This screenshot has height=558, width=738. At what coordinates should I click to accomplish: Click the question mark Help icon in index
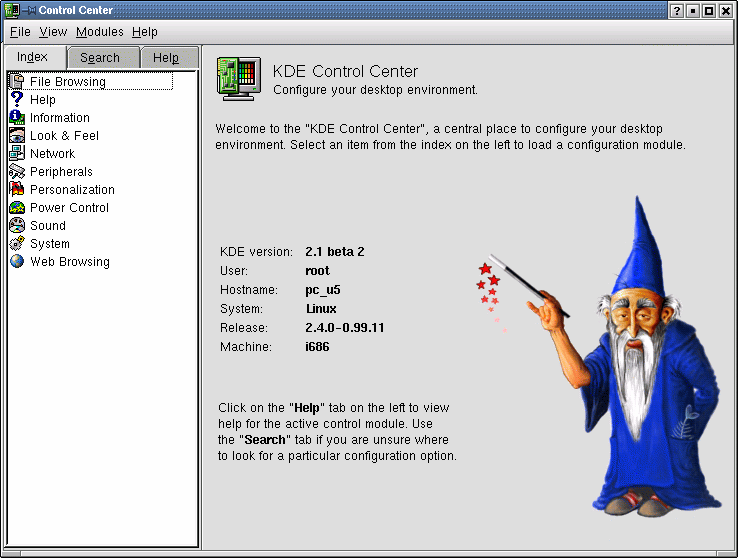[17, 99]
